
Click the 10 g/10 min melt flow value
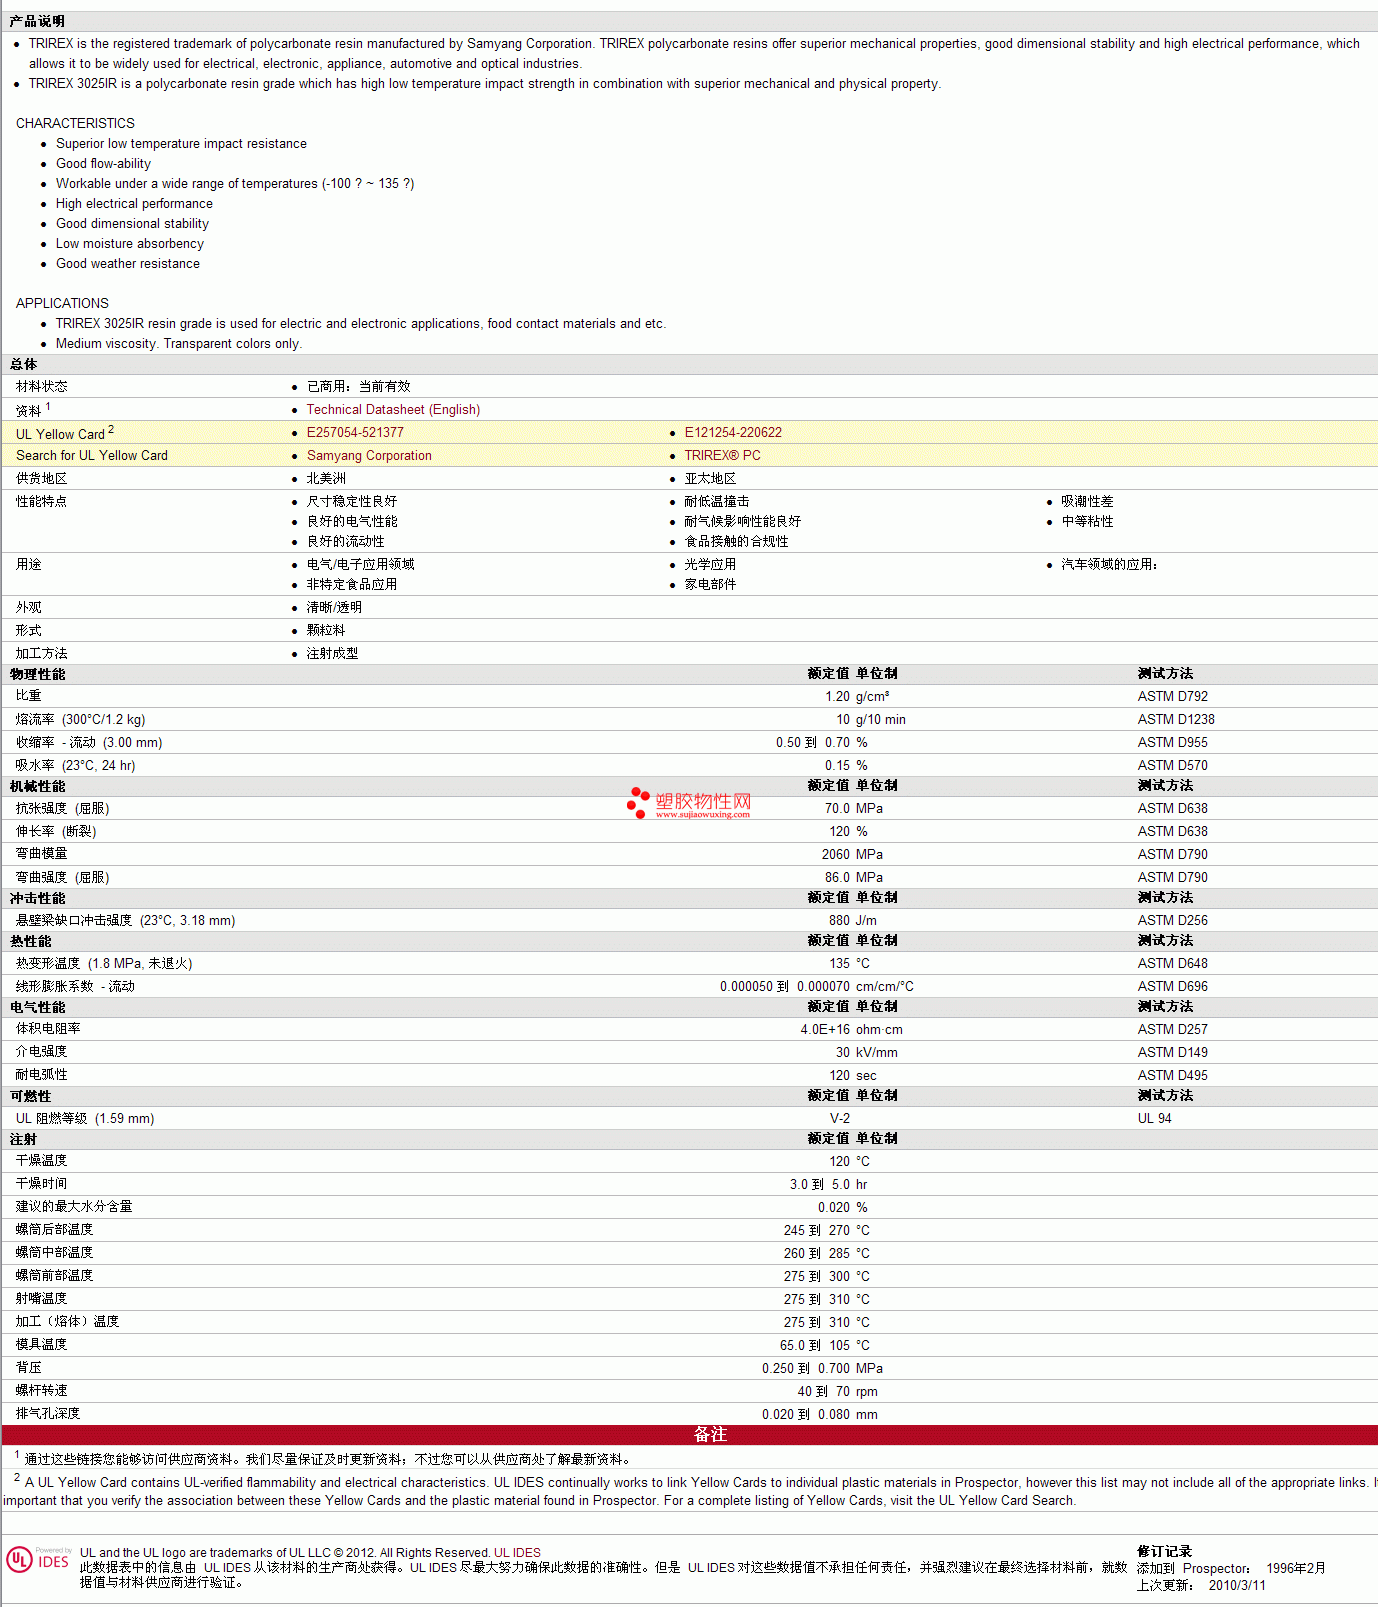coord(871,720)
